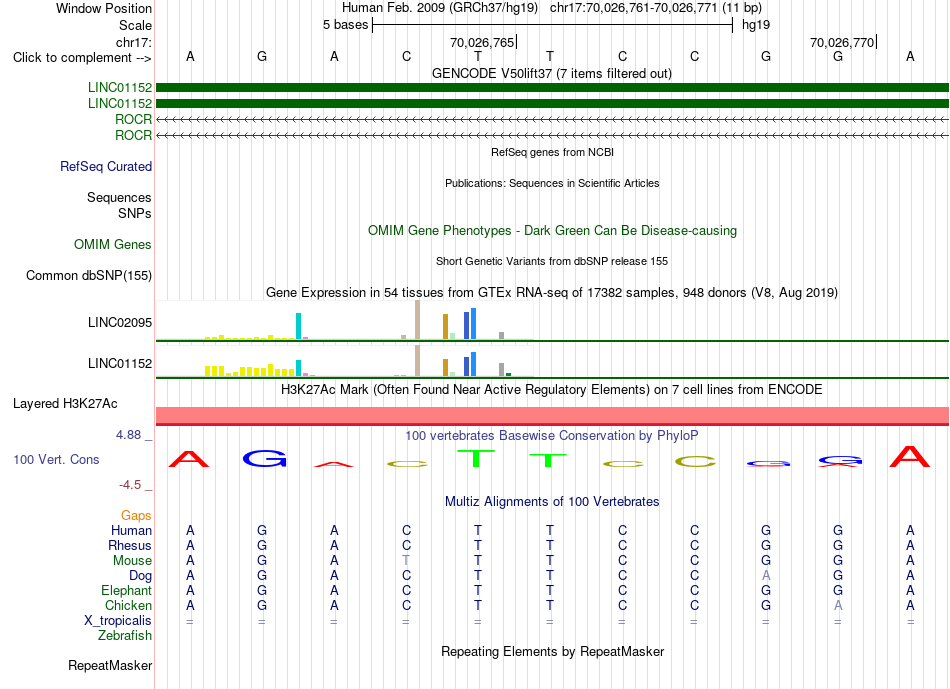The image size is (950, 689).
Task: Open Short Genetic Variants from dbSNP title
Action: [552, 261]
